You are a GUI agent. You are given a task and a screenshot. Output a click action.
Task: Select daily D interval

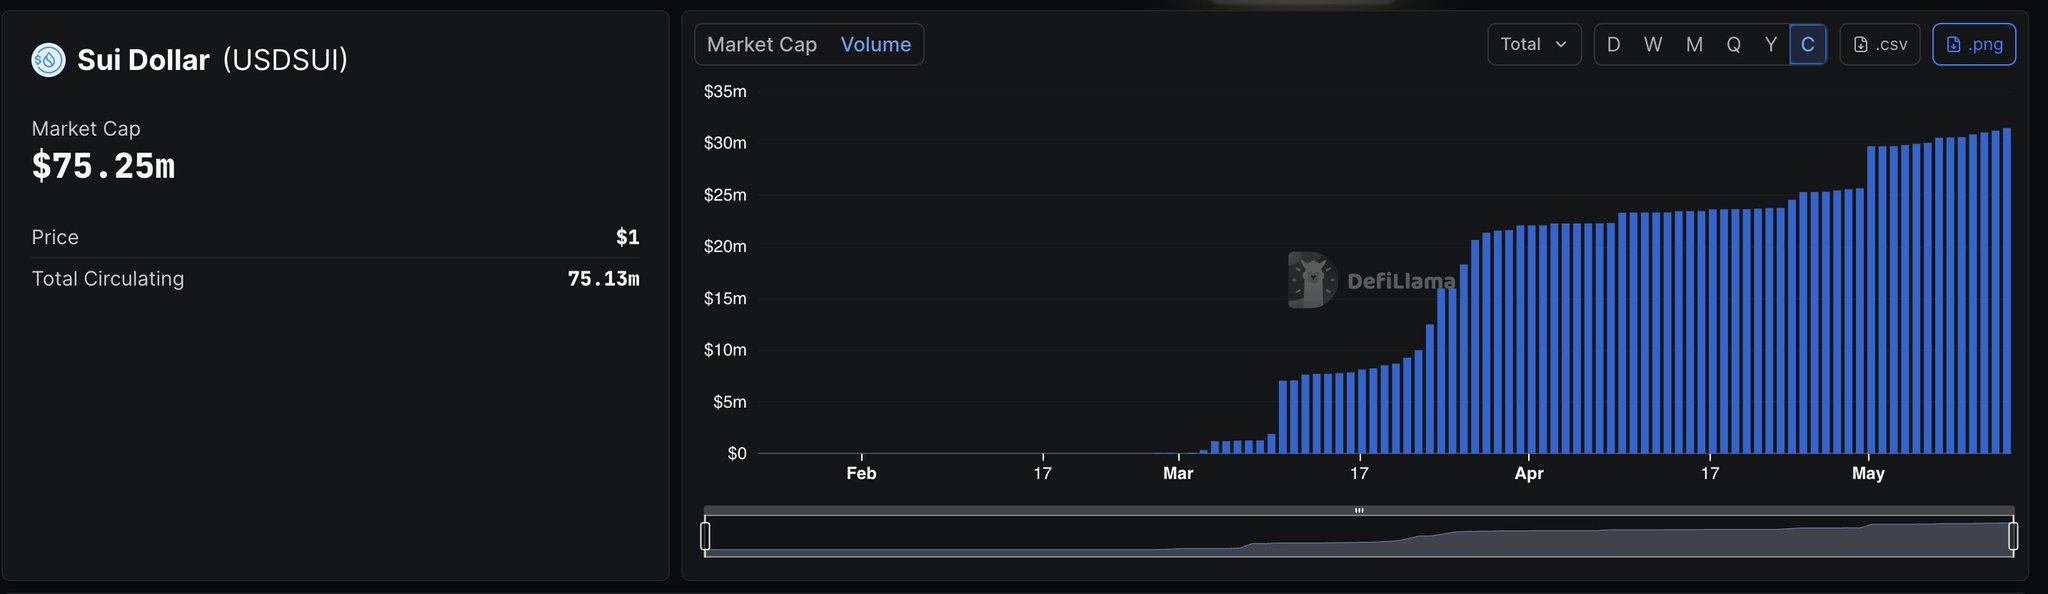pos(1613,44)
